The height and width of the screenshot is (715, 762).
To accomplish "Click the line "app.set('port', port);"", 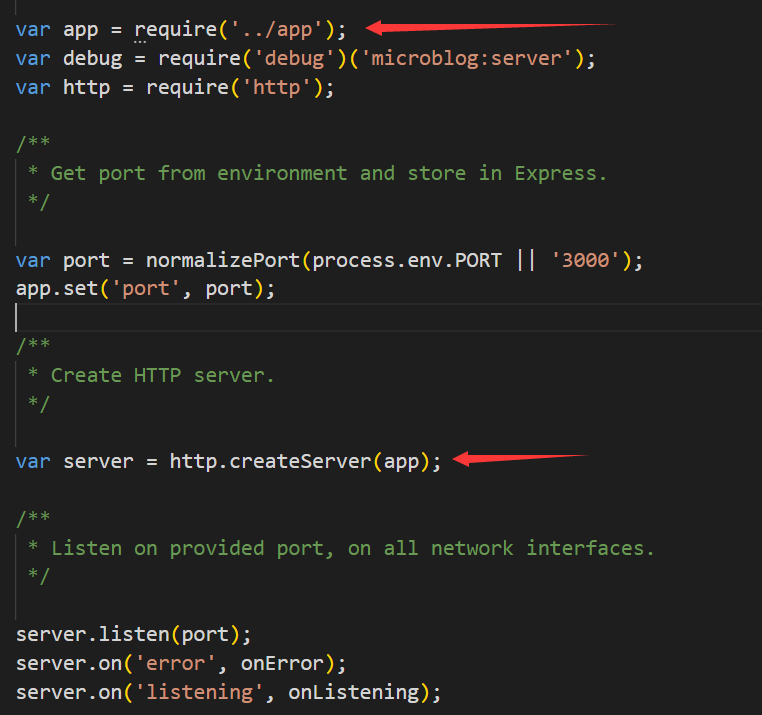I will (145, 289).
